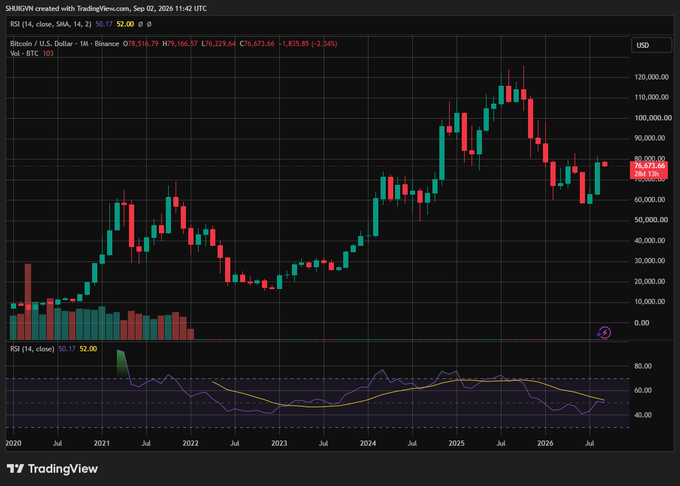The width and height of the screenshot is (680, 486).
Task: Click the 28d 13h countdown under the current price
Action: pos(647,174)
